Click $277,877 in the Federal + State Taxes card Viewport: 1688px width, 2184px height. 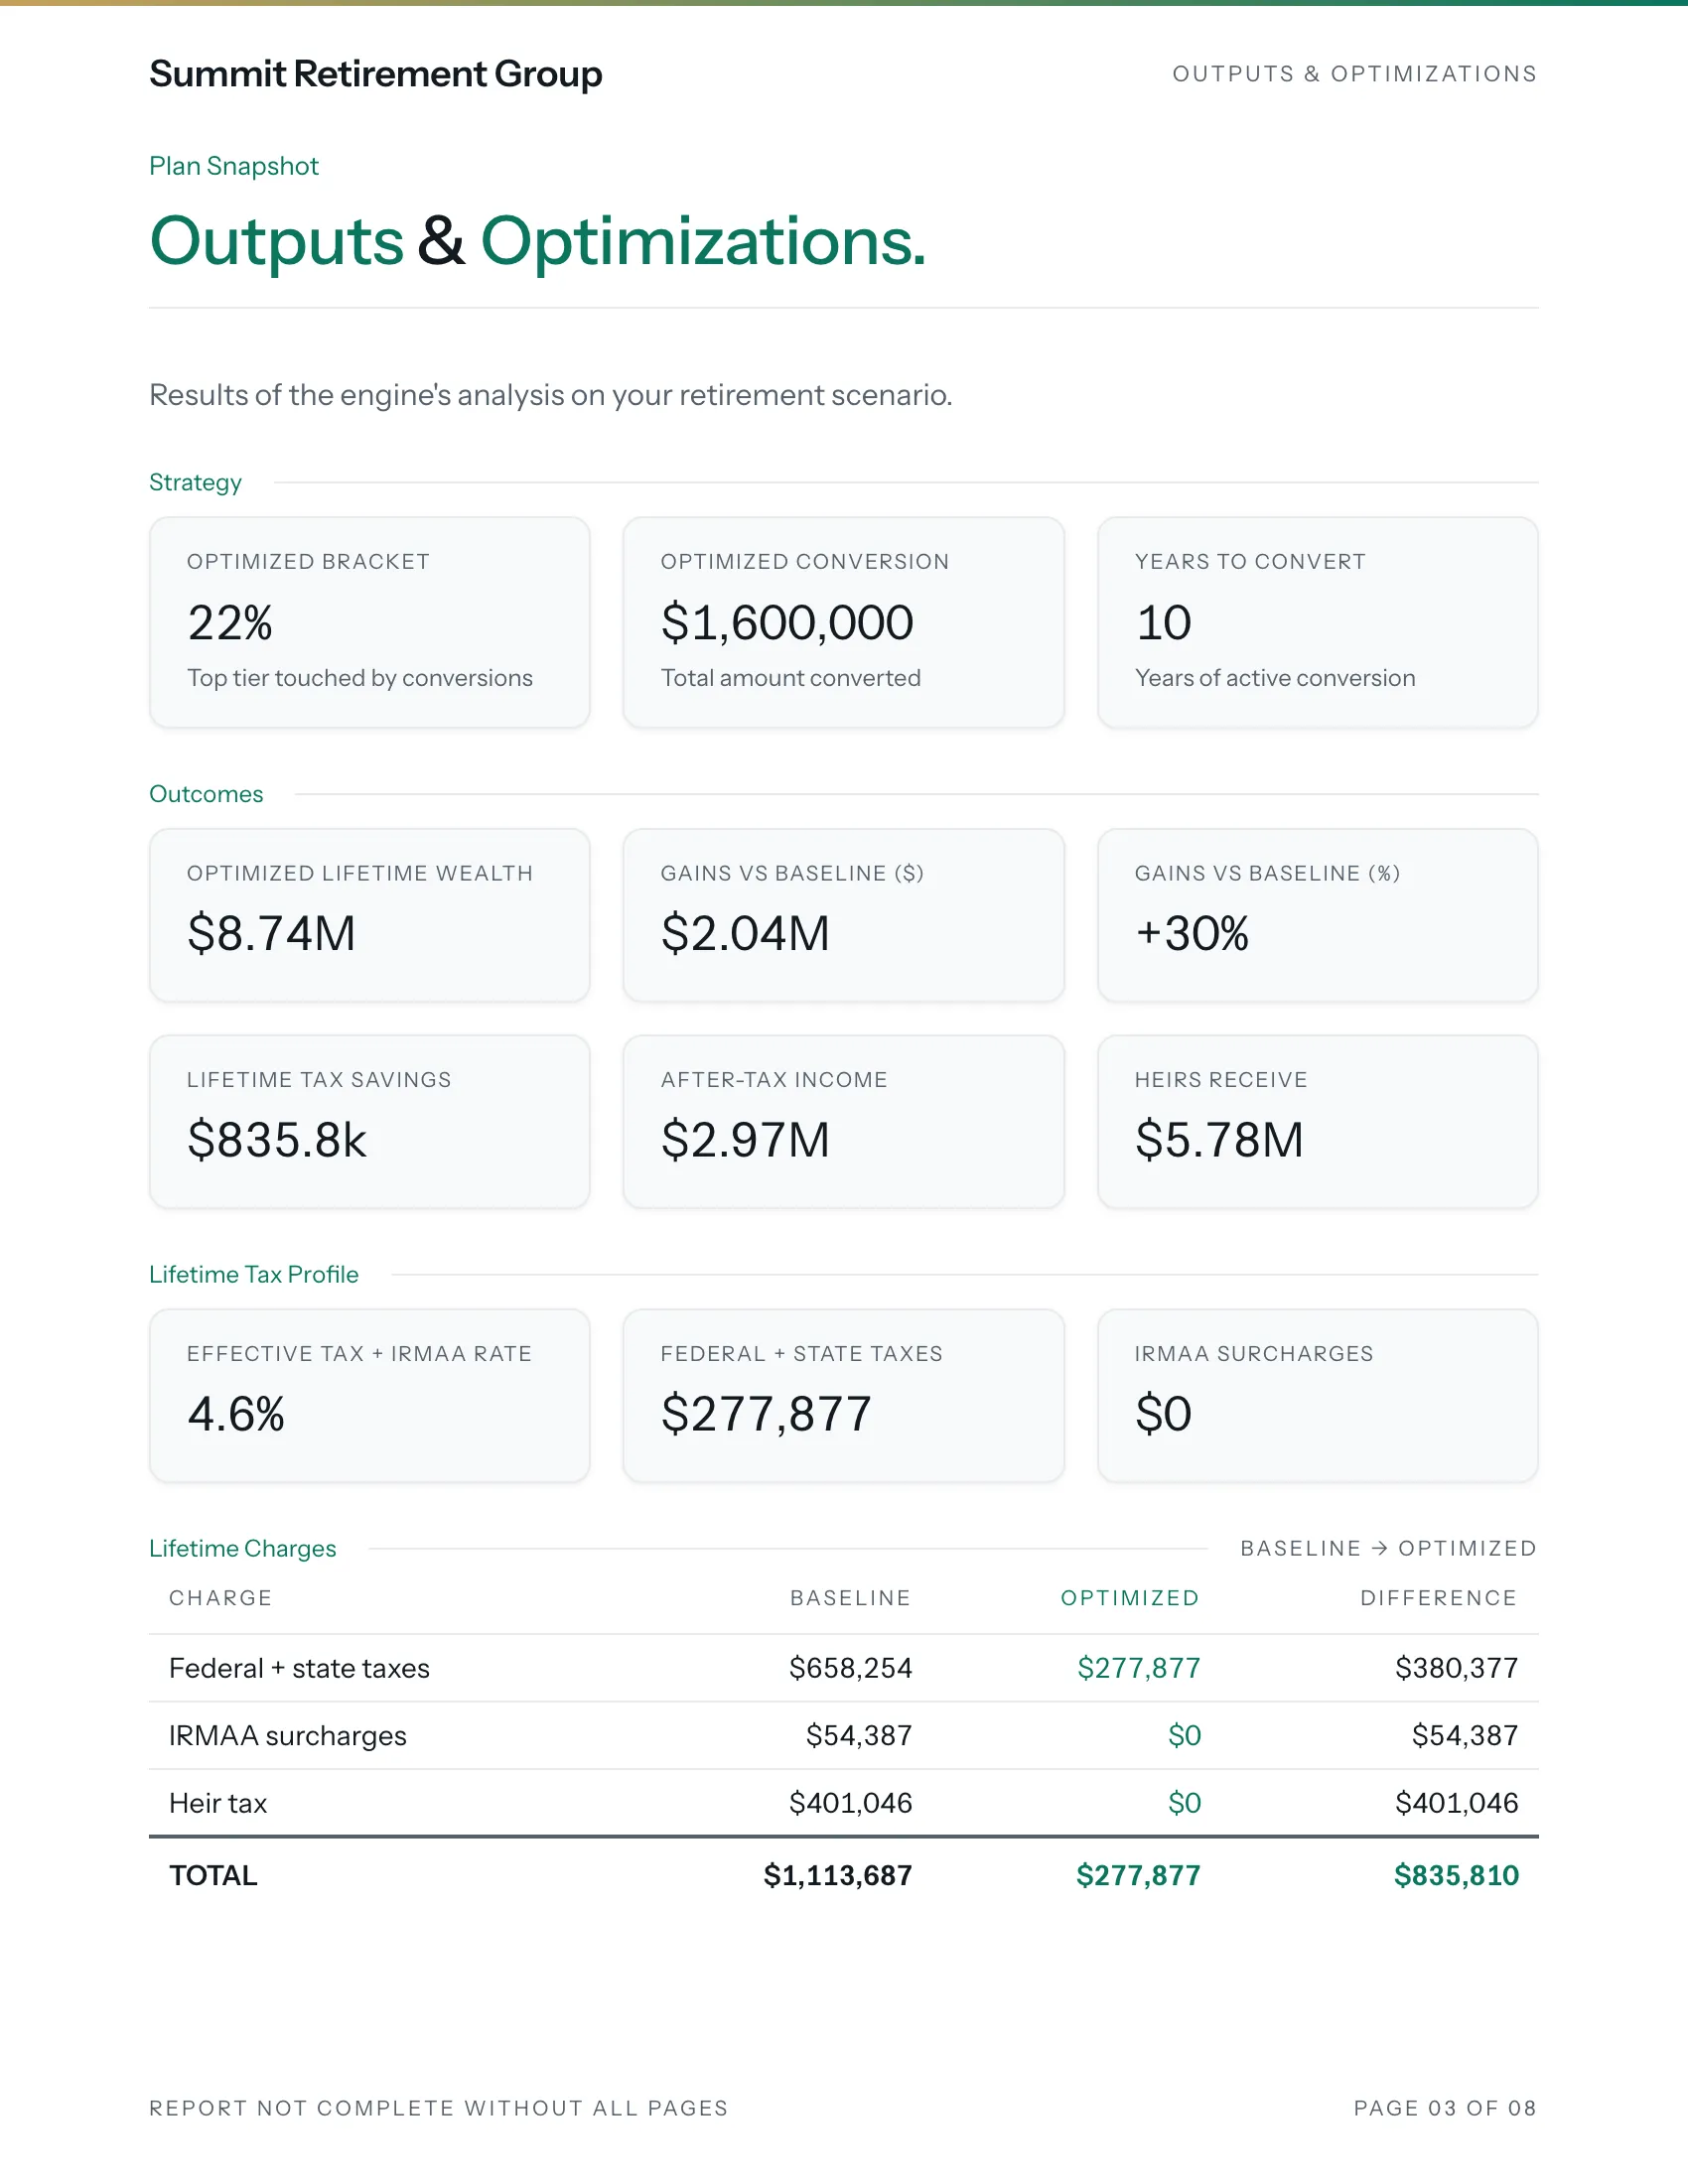pos(766,1414)
